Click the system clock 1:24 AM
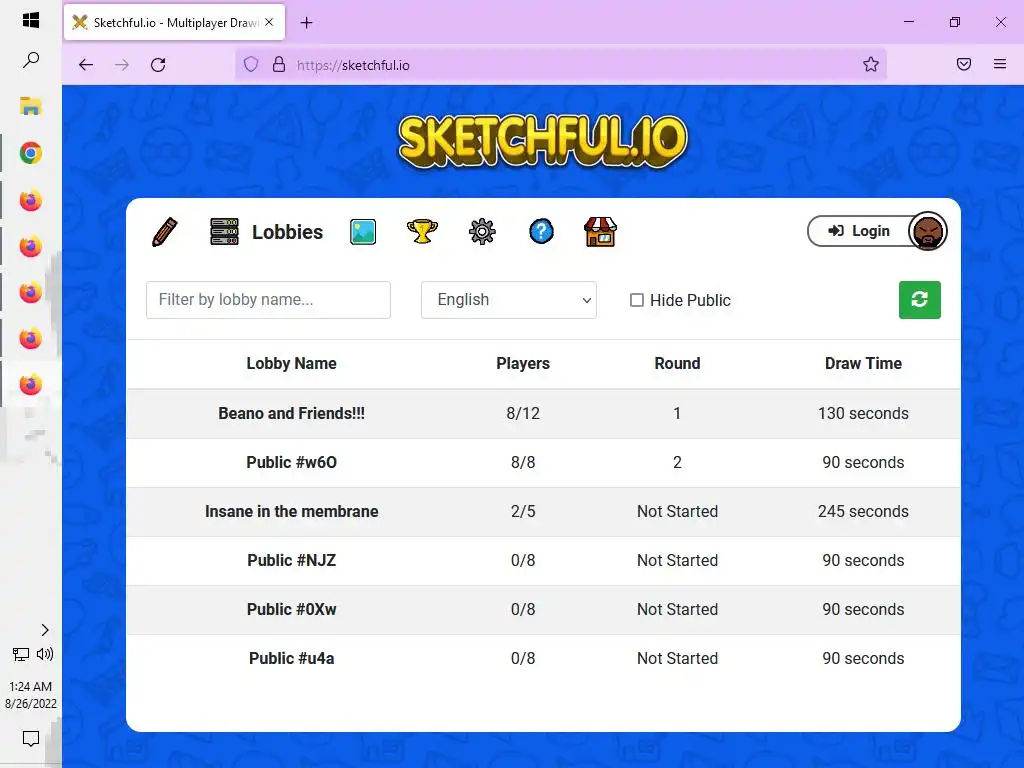Viewport: 1024px width, 768px height. (x=31, y=686)
